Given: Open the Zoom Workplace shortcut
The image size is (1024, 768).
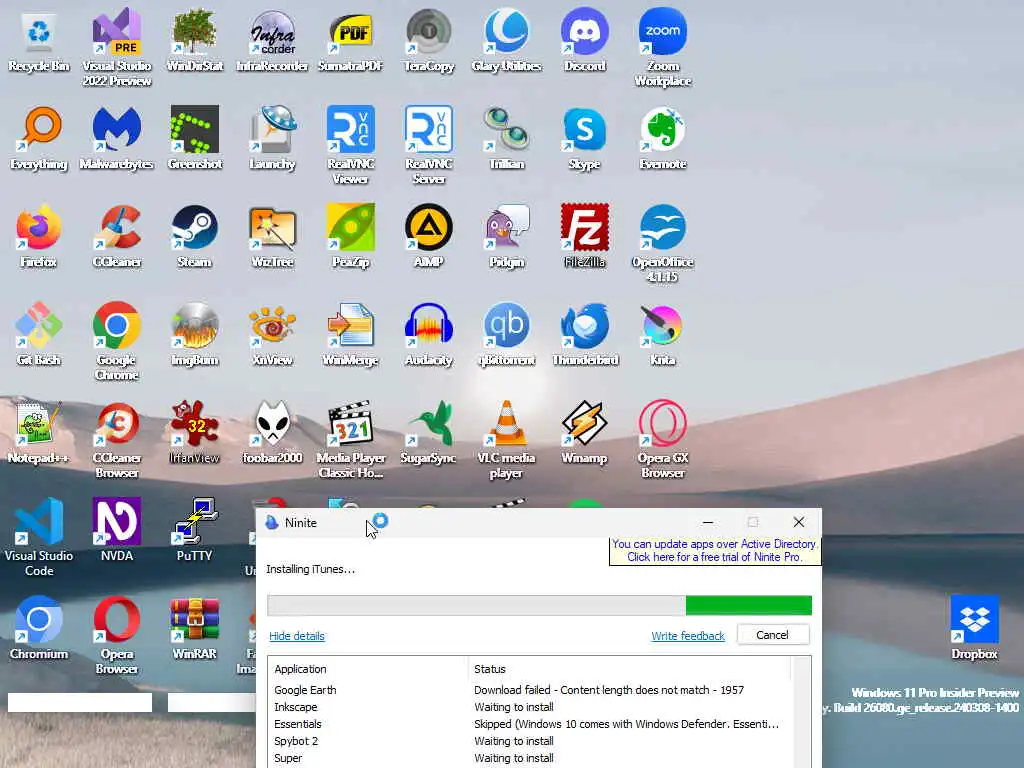Looking at the screenshot, I should coord(663,48).
